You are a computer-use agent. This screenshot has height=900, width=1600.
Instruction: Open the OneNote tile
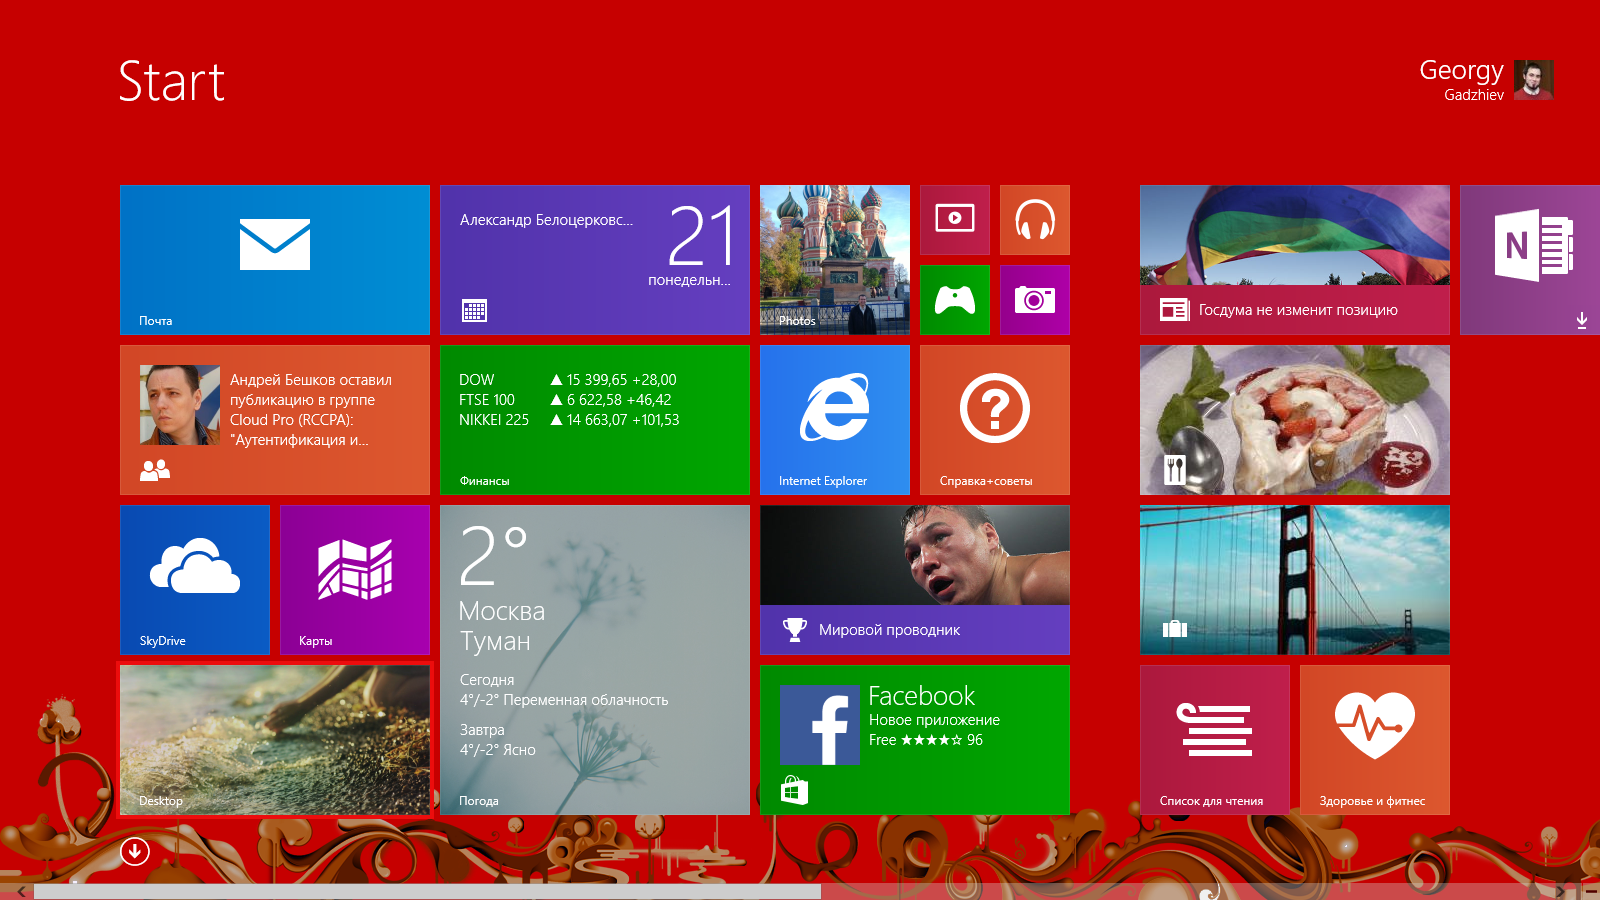[x=1528, y=260]
